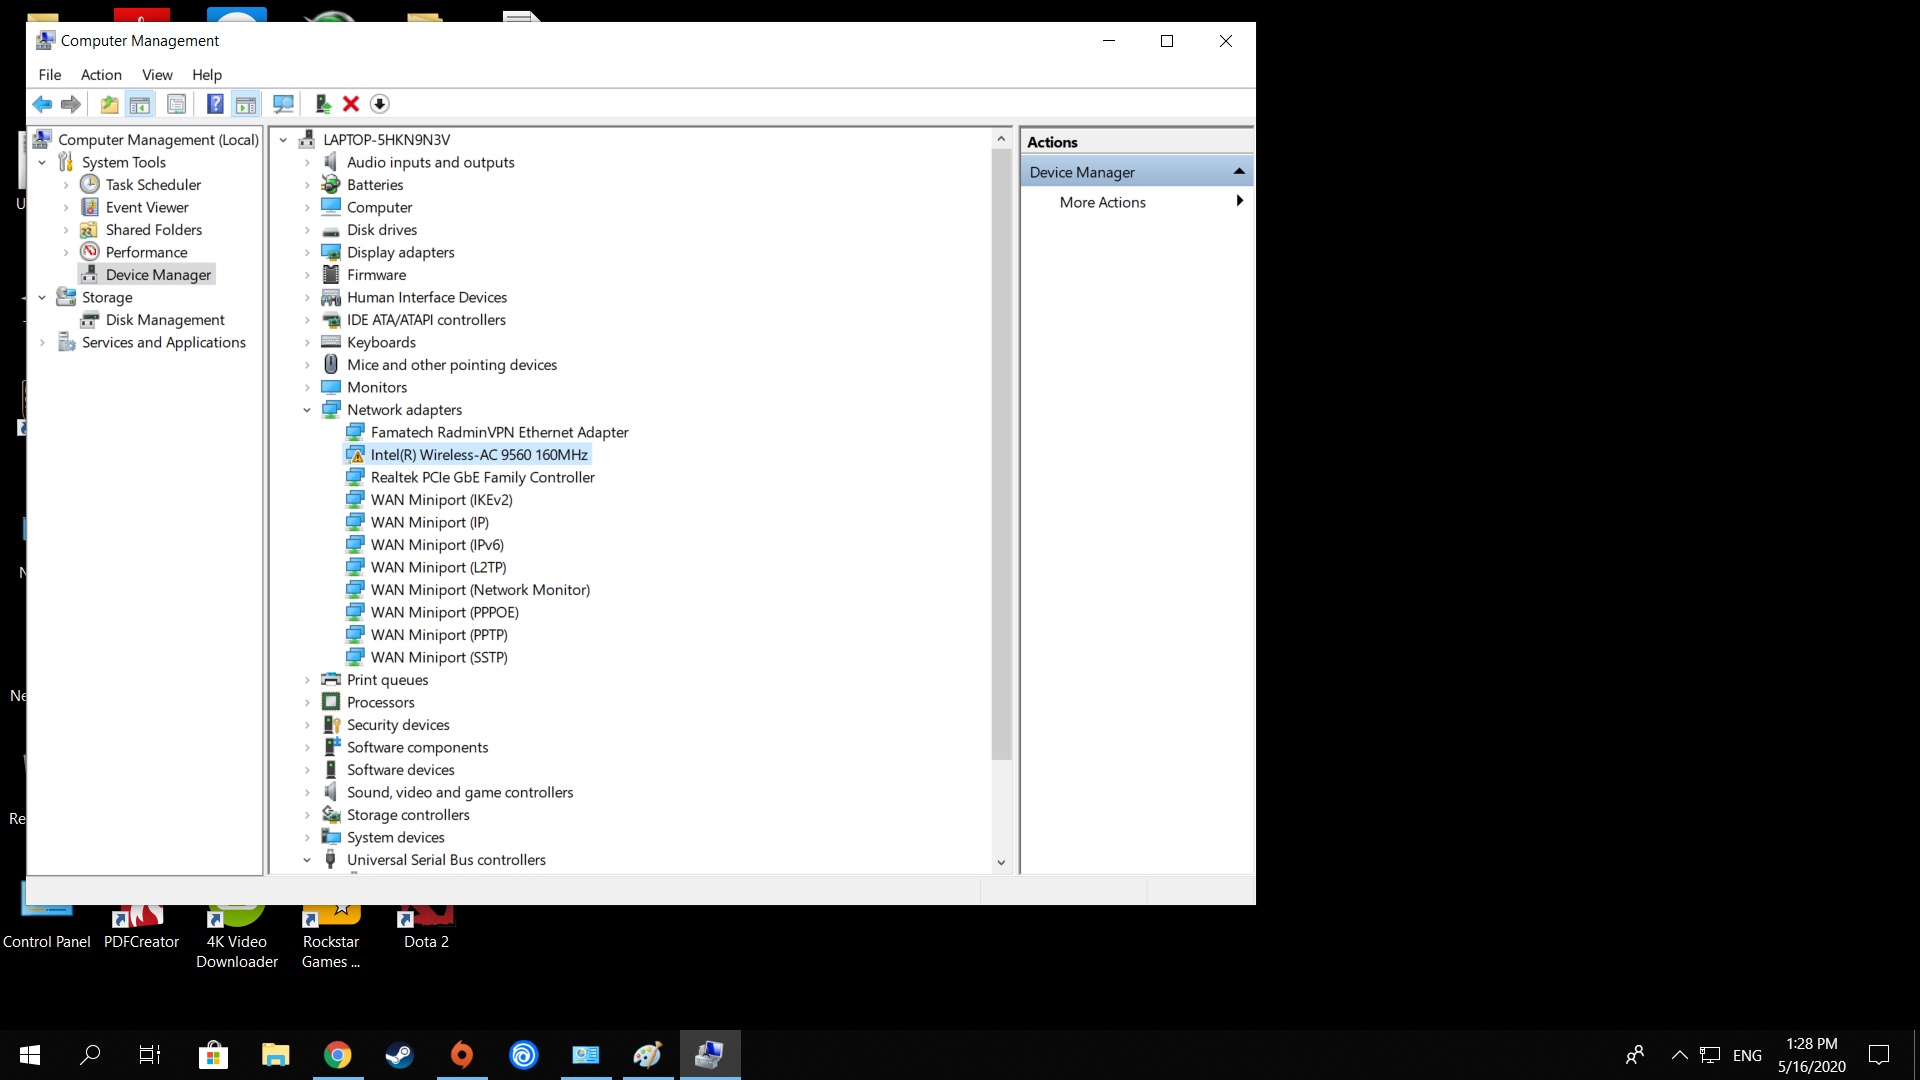Toggle the Show/Hide Console Tree icon
Viewport: 1920px width, 1080px height.
coord(140,104)
